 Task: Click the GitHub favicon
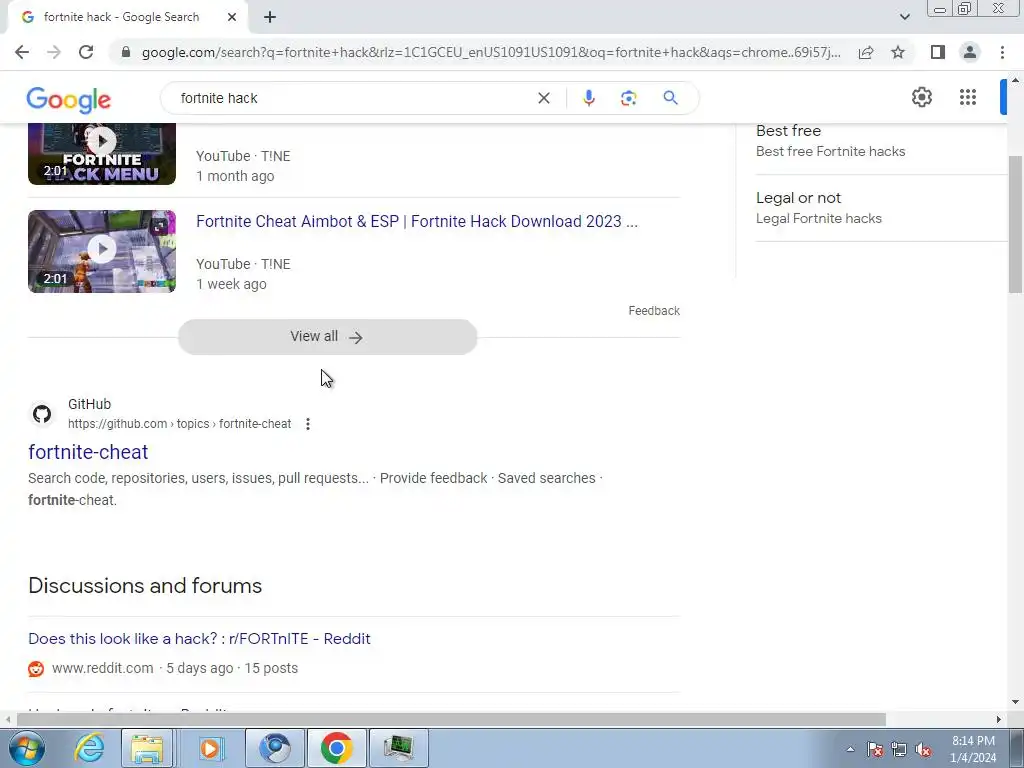42,414
